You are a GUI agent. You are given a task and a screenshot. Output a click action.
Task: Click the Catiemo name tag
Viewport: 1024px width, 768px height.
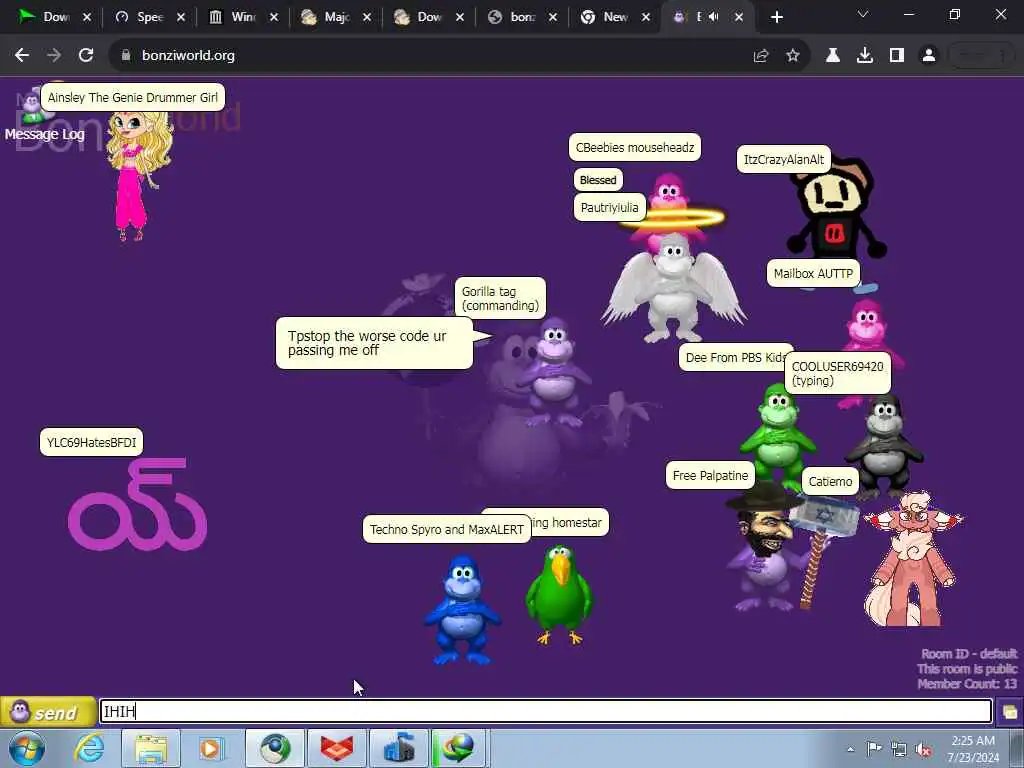pos(830,481)
